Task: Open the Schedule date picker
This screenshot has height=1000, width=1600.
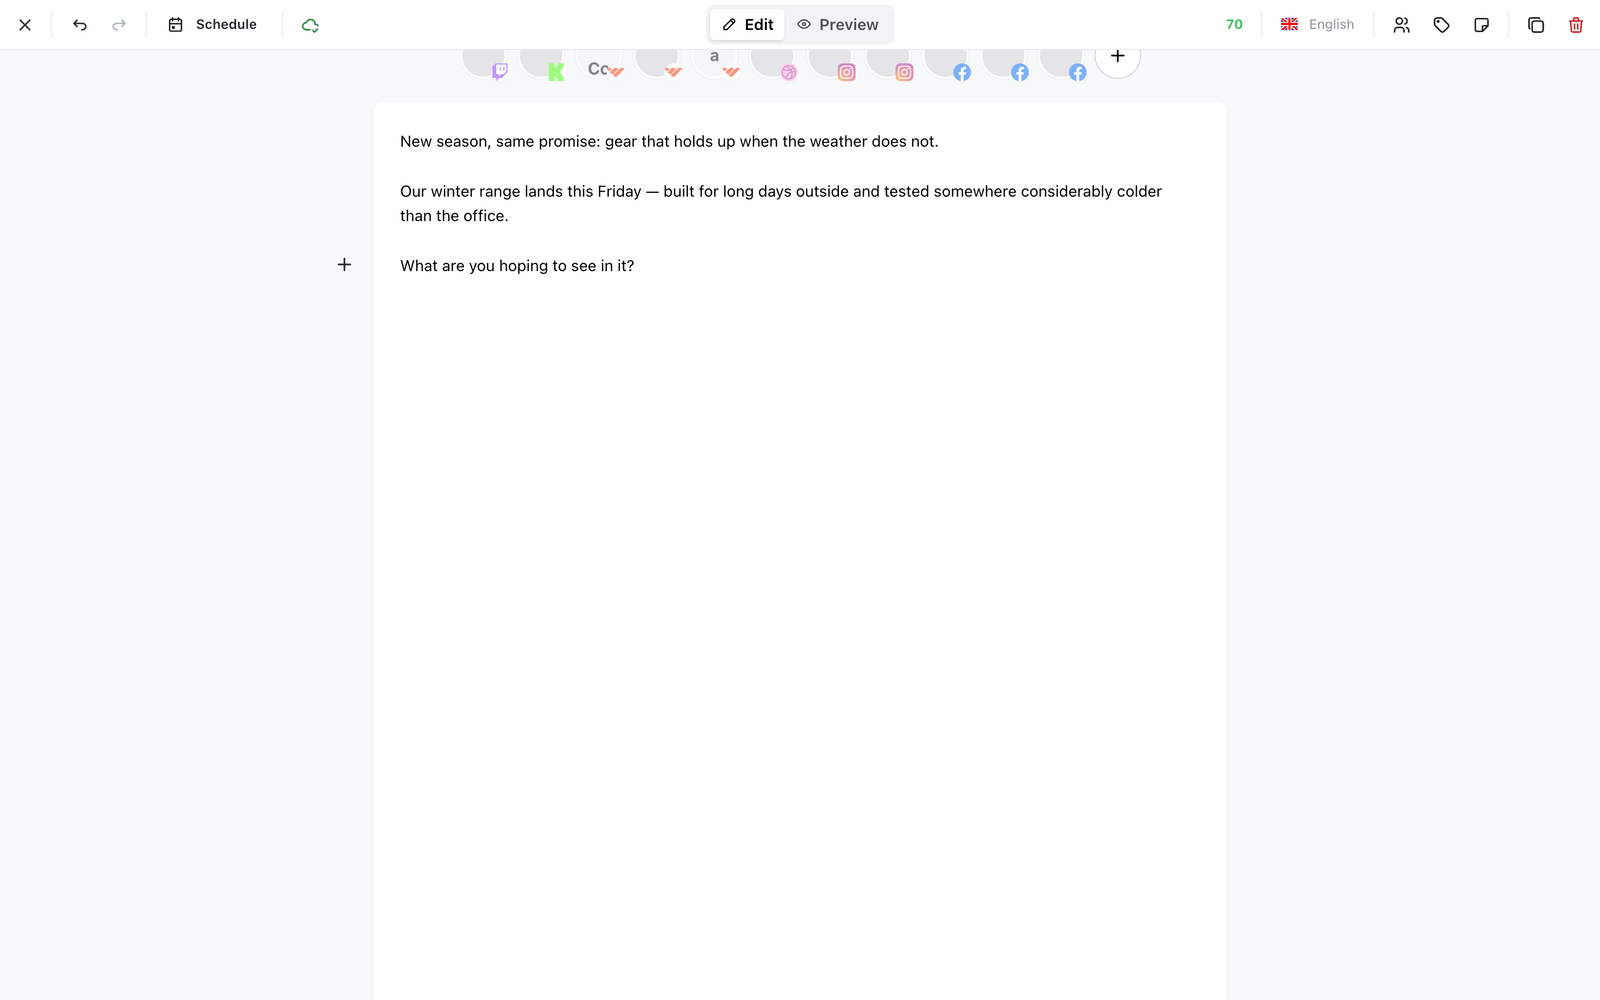Action: [x=213, y=25]
